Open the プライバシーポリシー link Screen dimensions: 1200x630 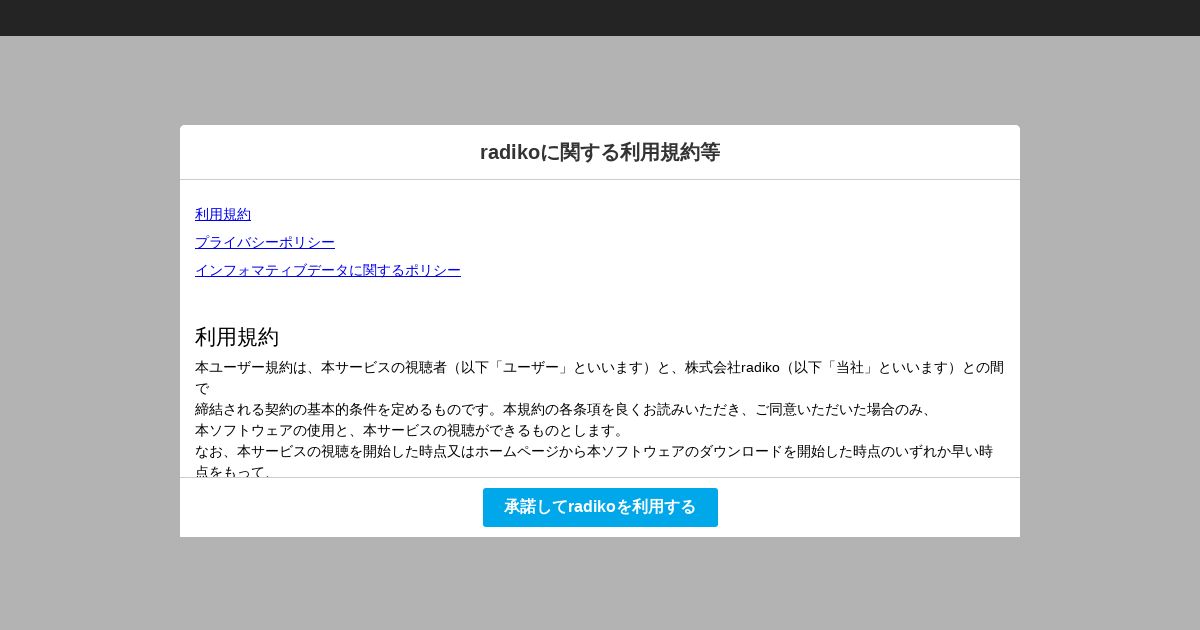click(265, 242)
